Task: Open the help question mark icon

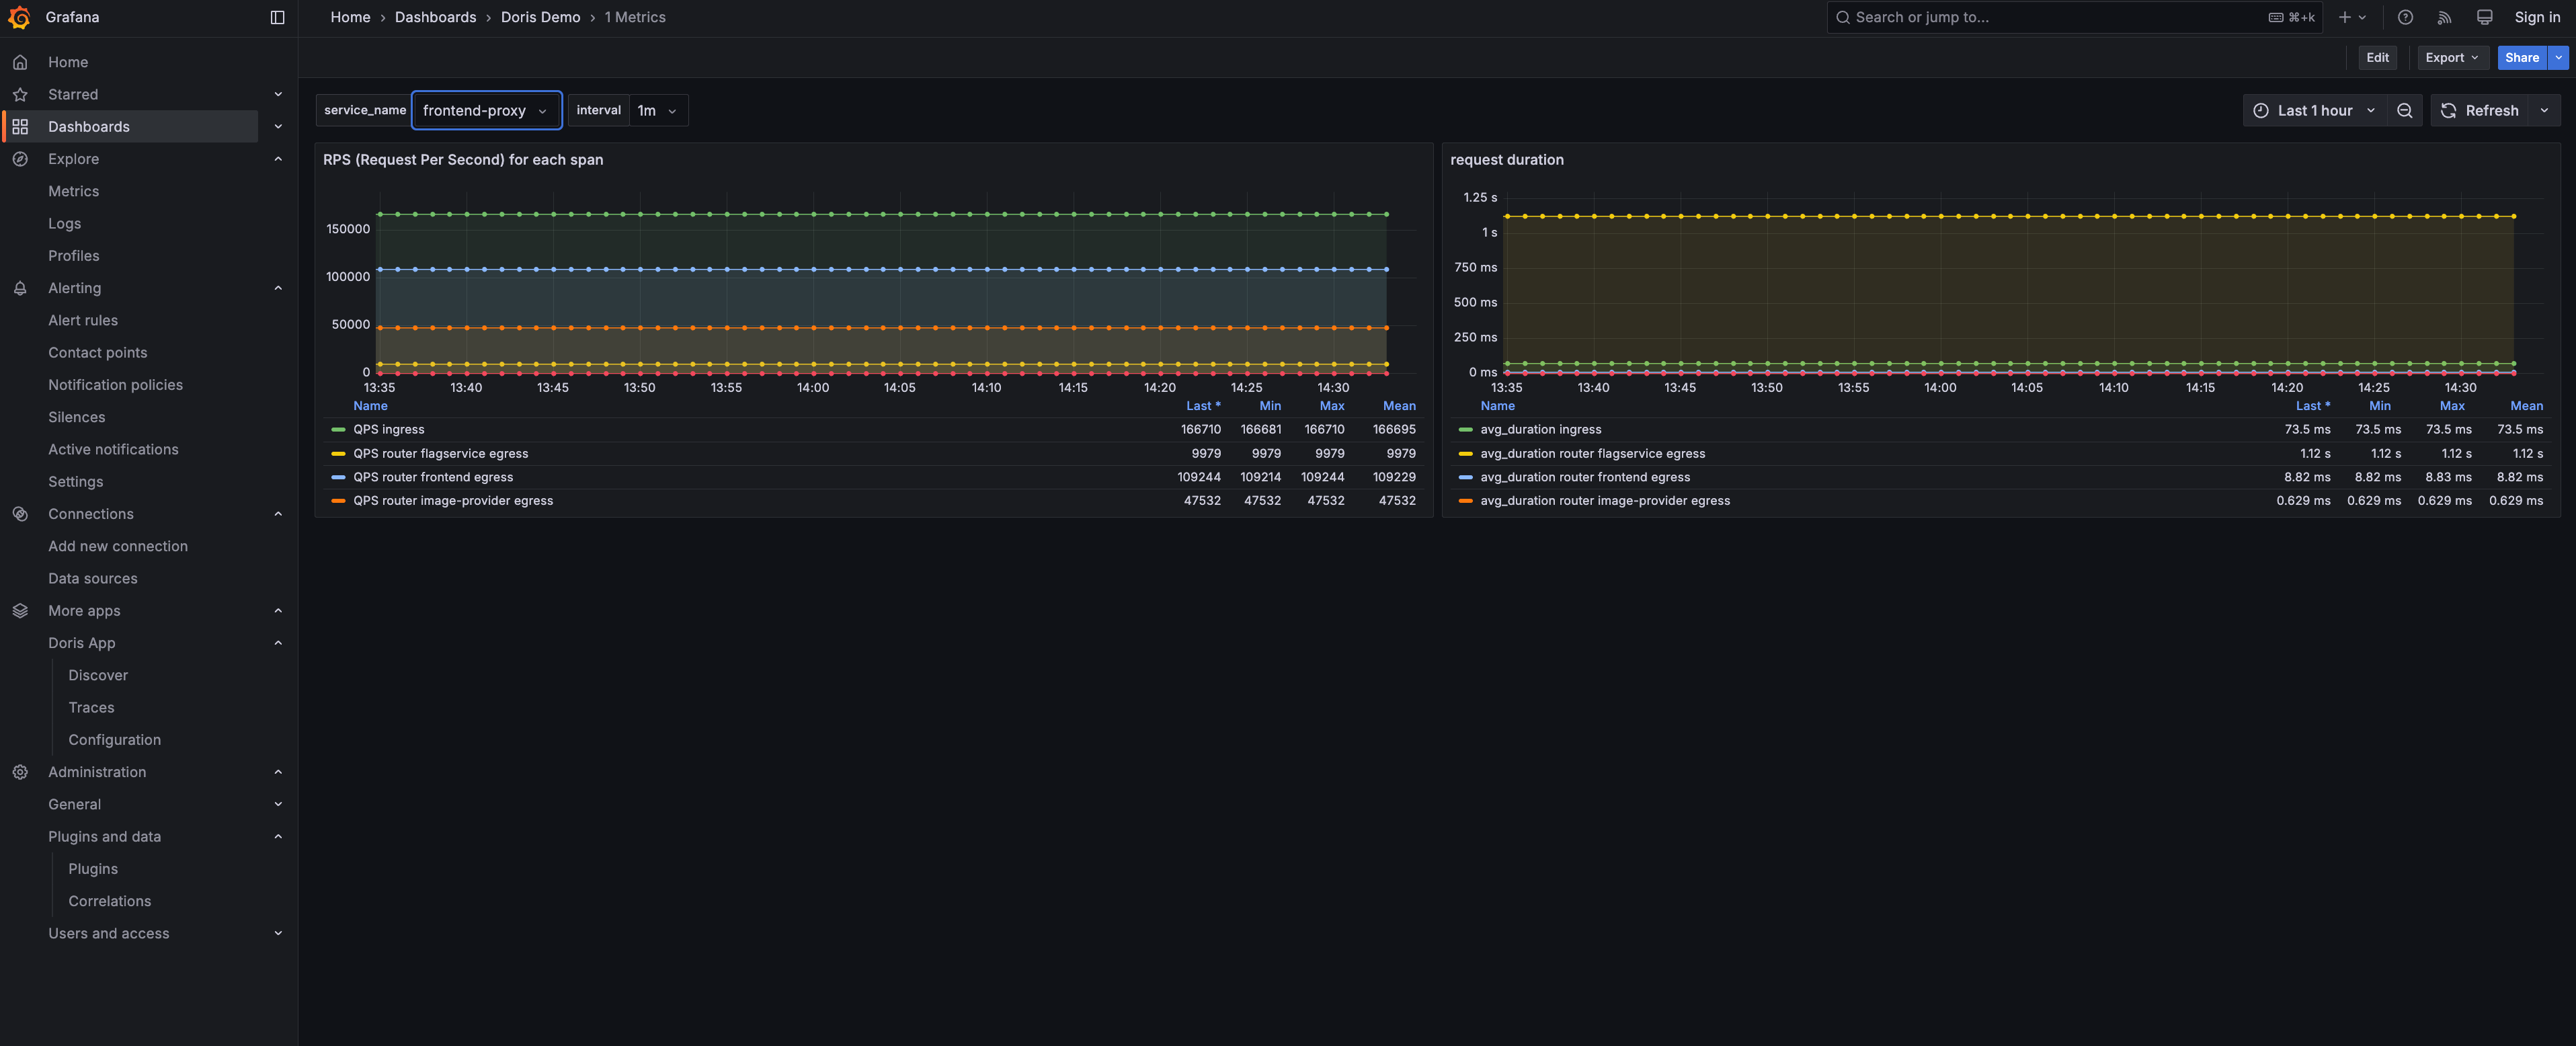Action: click(2405, 17)
